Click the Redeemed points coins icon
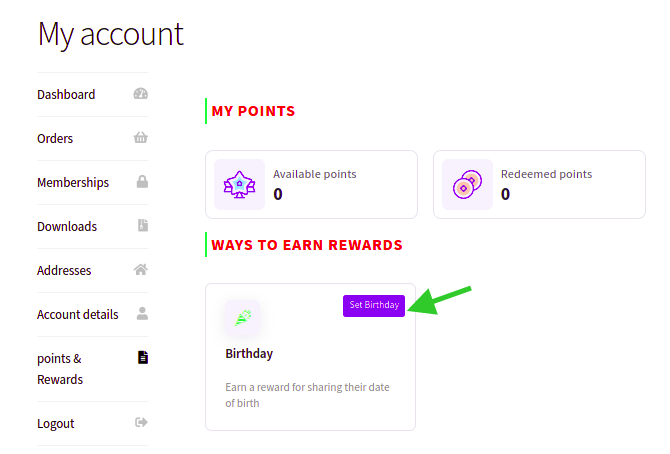This screenshot has height=454, width=670. (x=467, y=185)
